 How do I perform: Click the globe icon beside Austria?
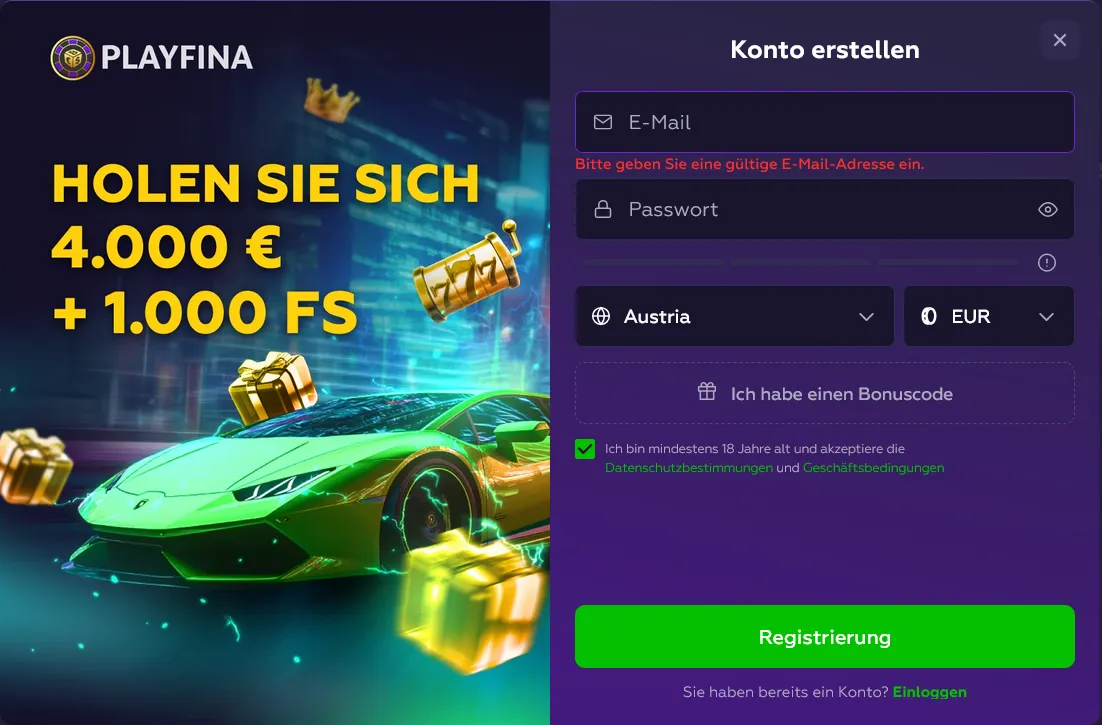click(601, 316)
